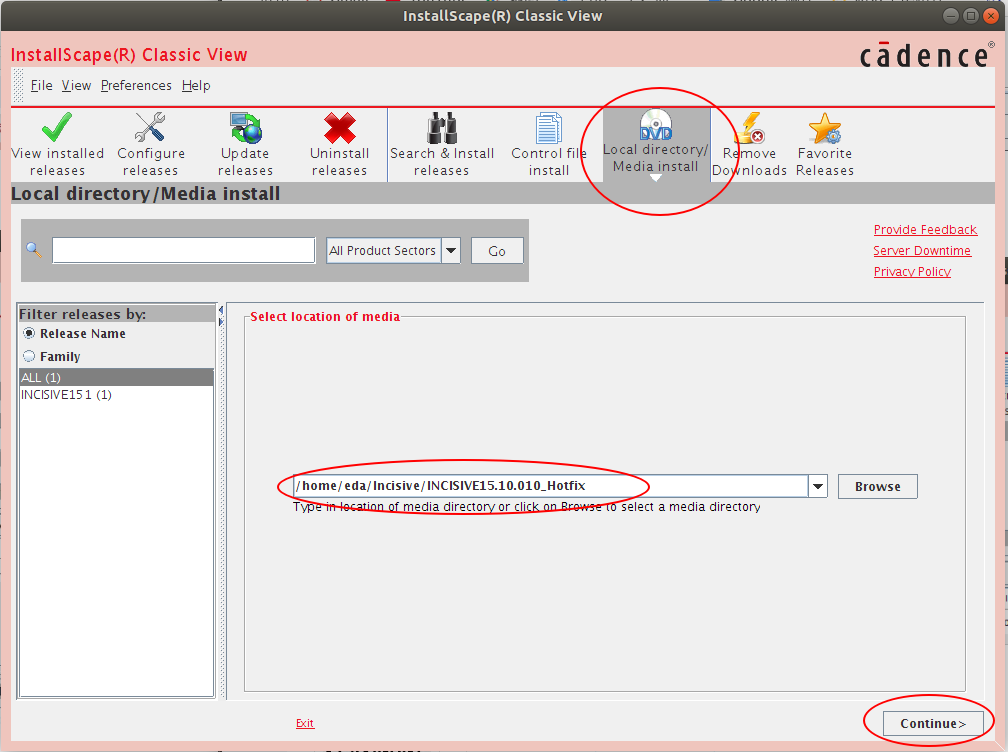Collapse the filter panel using splitter arrows
The height and width of the screenshot is (752, 1008).
click(220, 310)
